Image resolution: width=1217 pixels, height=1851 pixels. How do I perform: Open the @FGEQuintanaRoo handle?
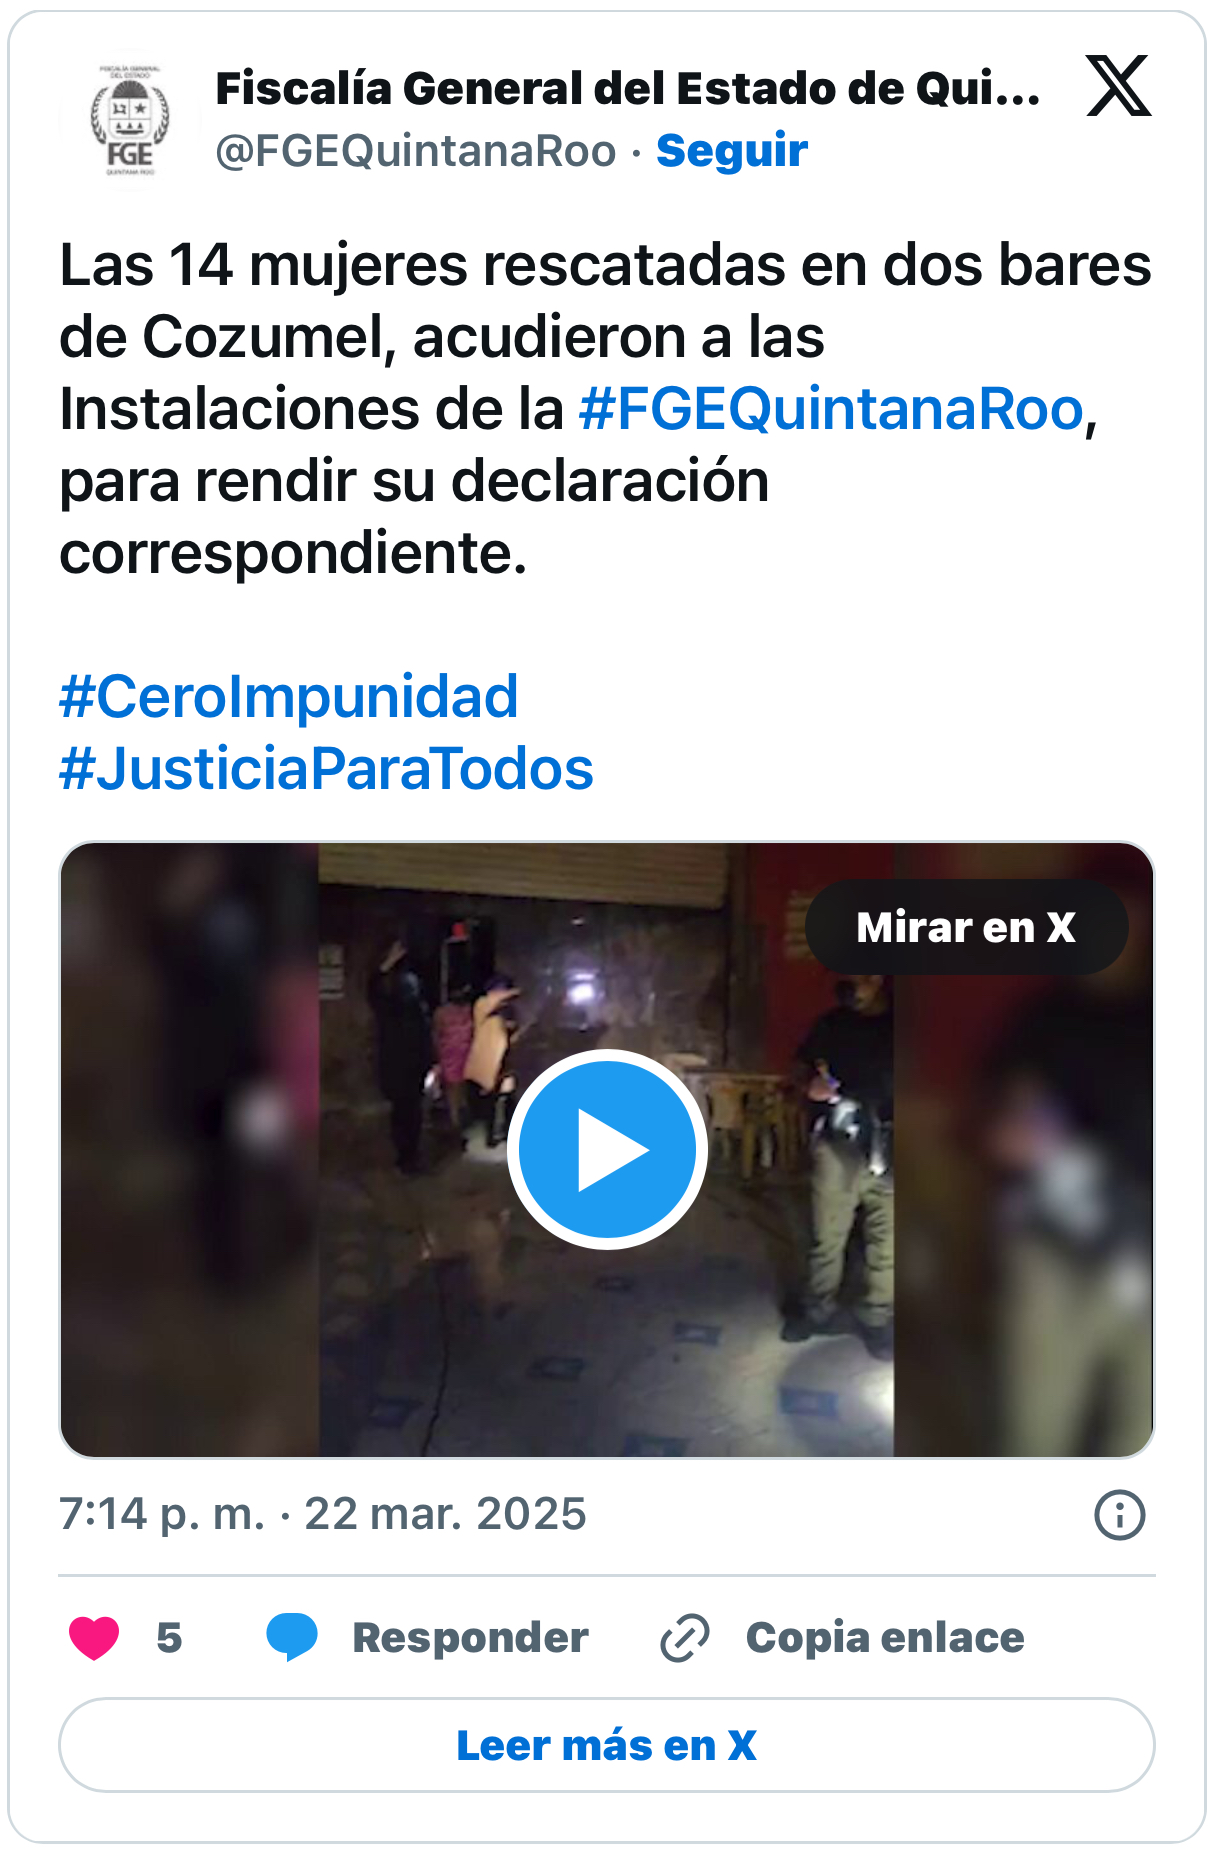click(416, 151)
